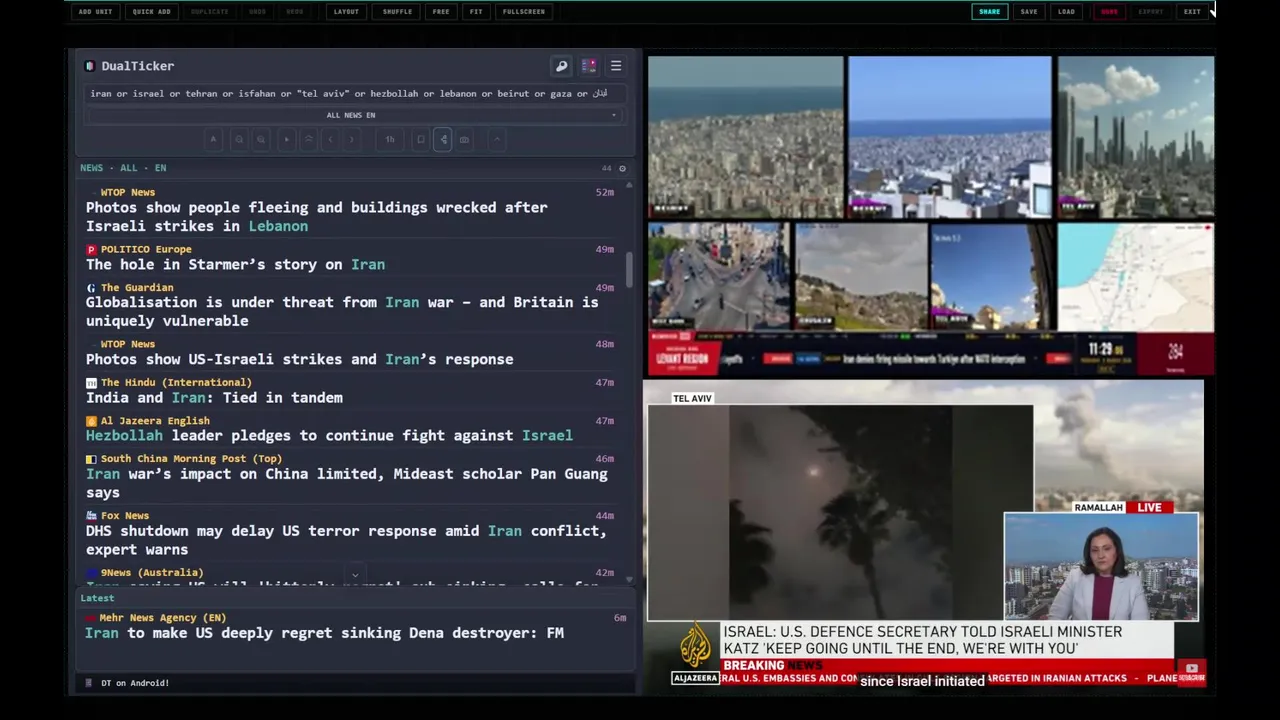Click The Hindu source icon
Screen dimensions: 1280x720
tap(91, 383)
